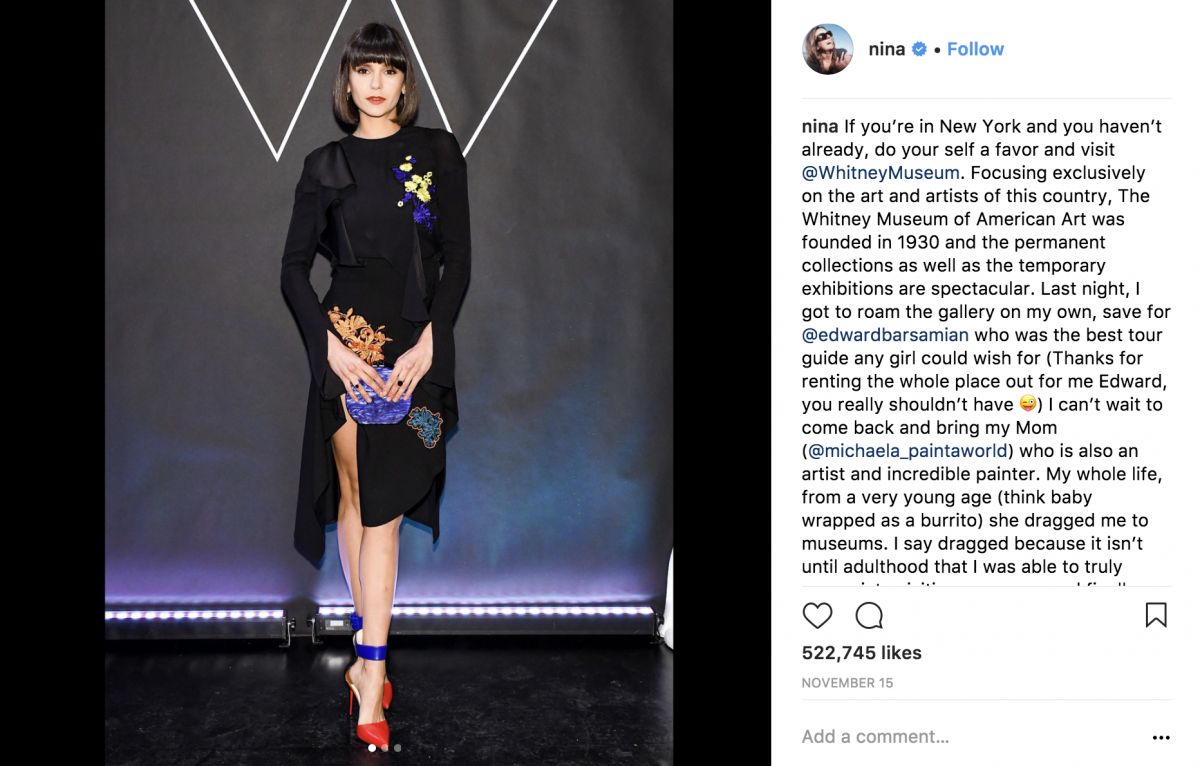Click the winking emoji in the caption
Viewport: 1200px width, 766px height.
click(x=1028, y=404)
